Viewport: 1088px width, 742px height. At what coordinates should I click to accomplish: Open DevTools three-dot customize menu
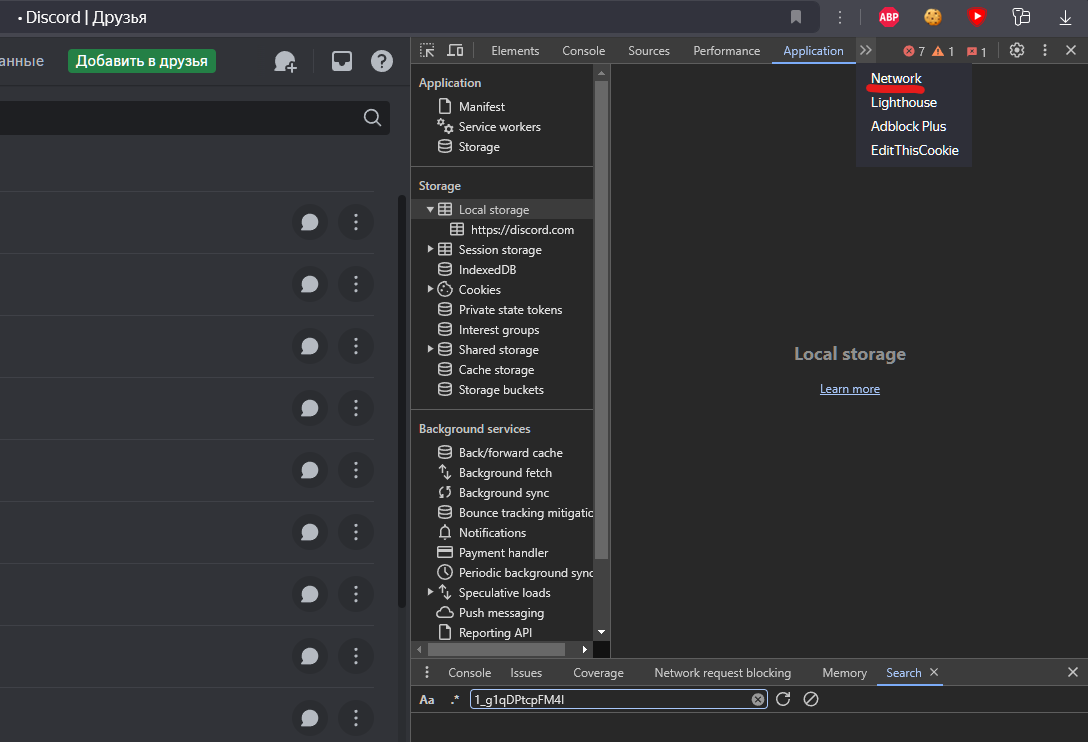1044,50
